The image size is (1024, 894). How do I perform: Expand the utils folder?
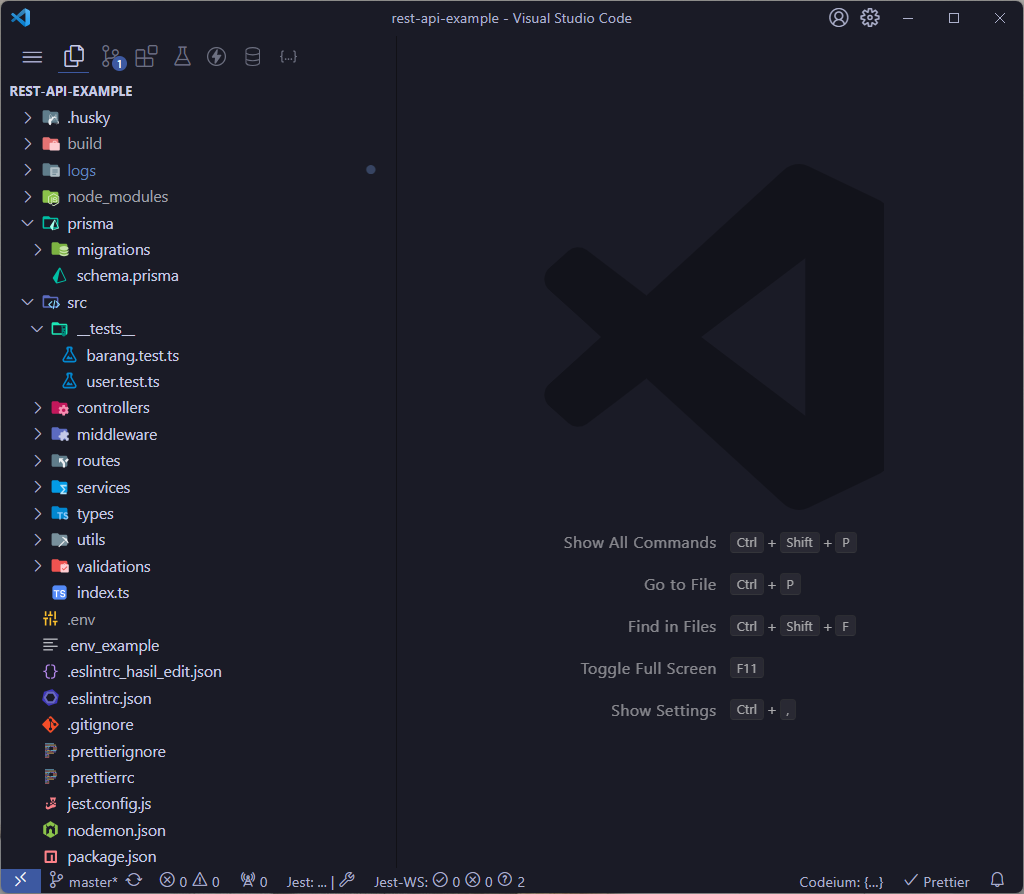[x=199, y=539]
